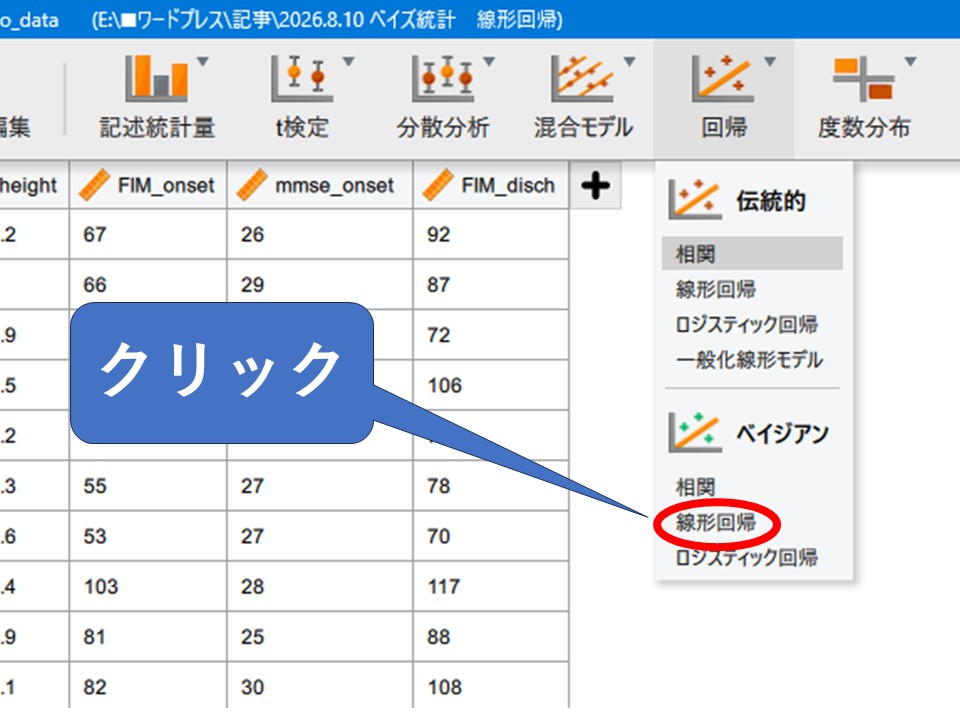Viewport: 960px width, 720px height.
Task: Open the 分散分析 ANOVA module icon
Action: click(x=443, y=78)
